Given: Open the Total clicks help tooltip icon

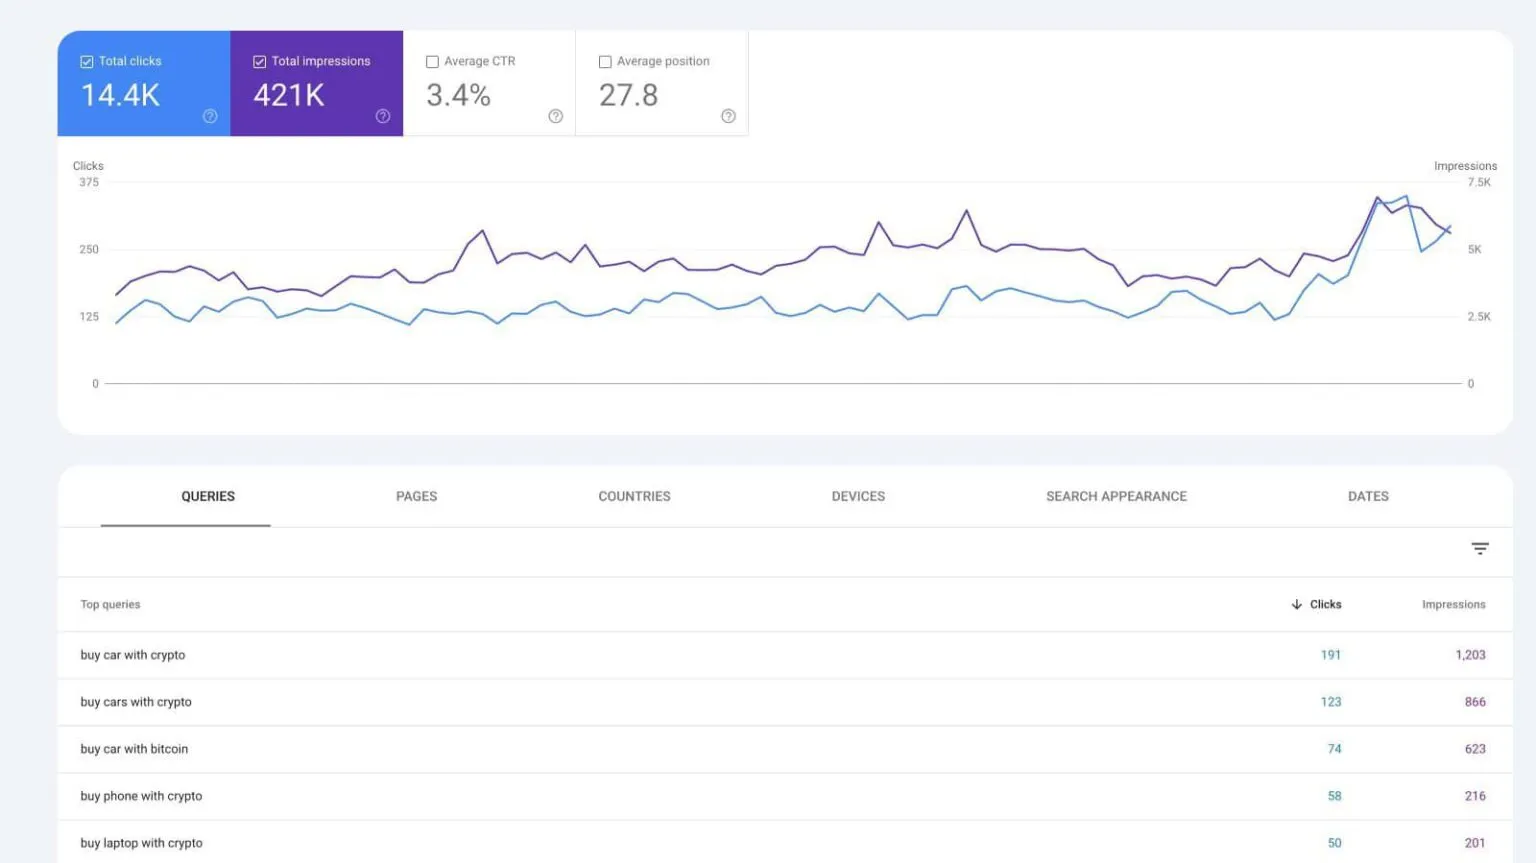Looking at the screenshot, I should coord(210,116).
